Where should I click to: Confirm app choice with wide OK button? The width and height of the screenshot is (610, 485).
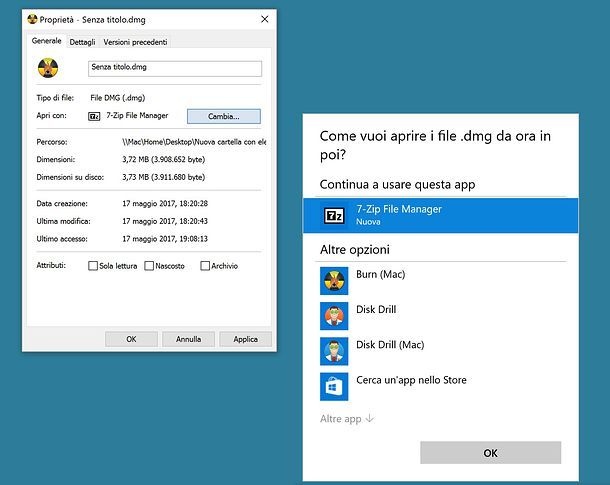click(490, 453)
